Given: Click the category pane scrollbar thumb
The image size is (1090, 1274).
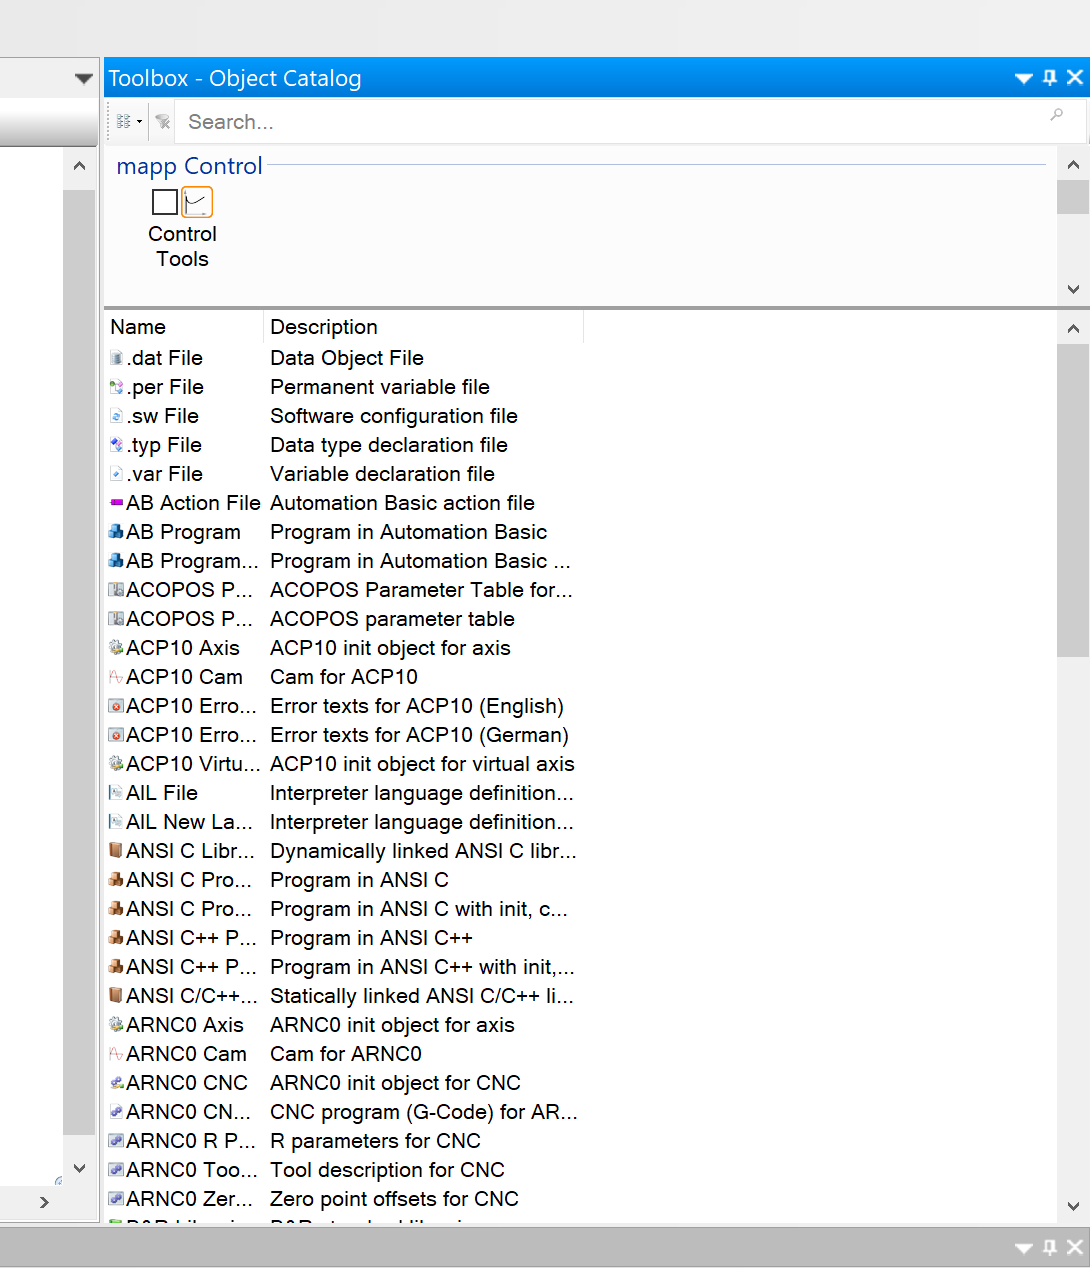Looking at the screenshot, I should (x=1073, y=197).
